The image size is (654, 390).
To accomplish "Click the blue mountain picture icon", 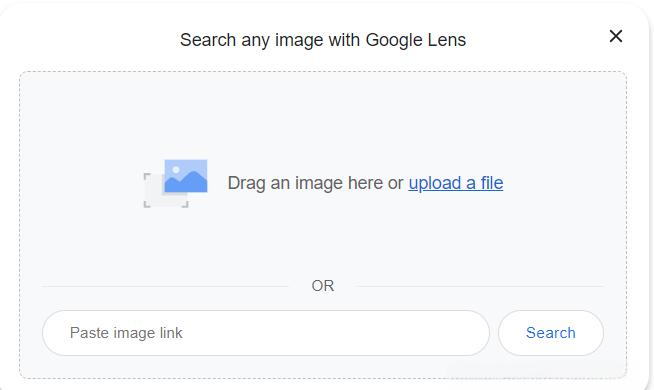I will point(186,176).
